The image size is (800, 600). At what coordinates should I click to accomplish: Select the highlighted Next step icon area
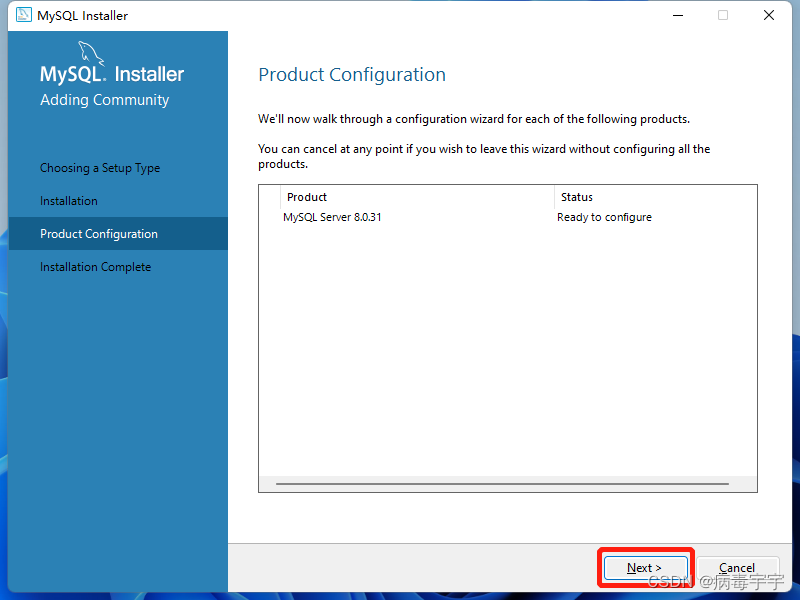click(645, 567)
